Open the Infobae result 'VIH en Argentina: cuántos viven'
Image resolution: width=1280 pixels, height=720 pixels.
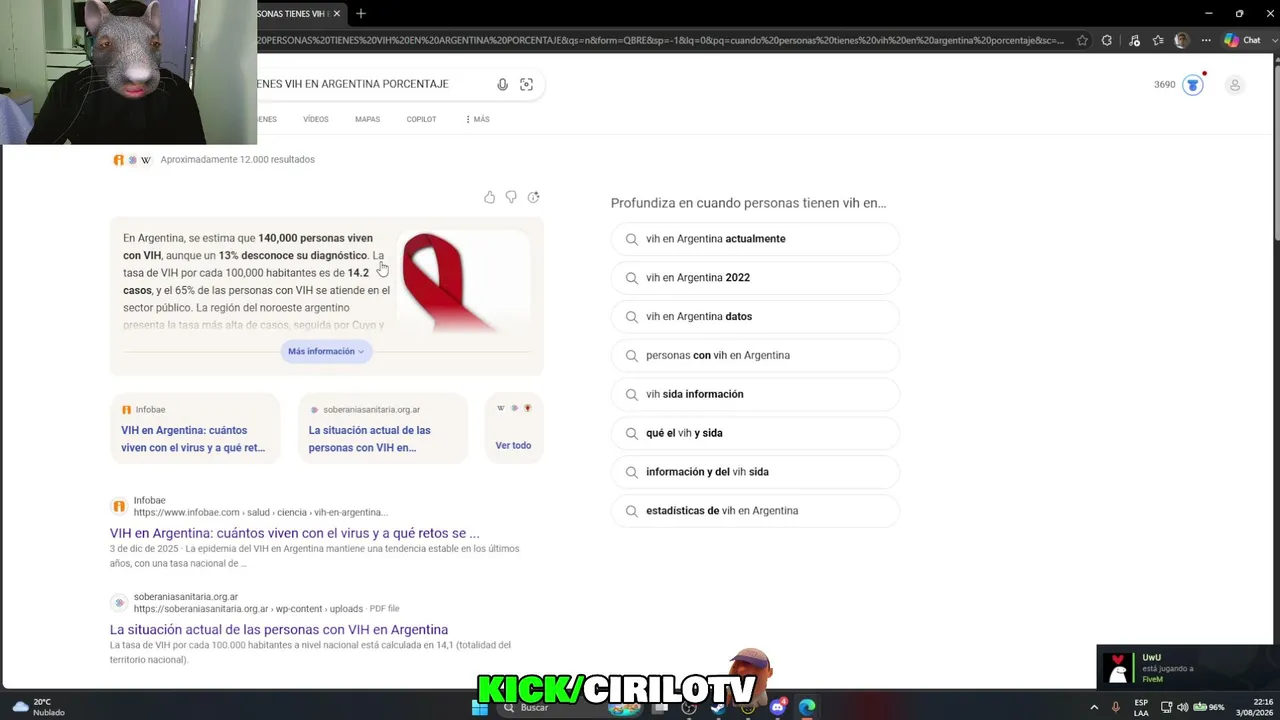point(294,533)
